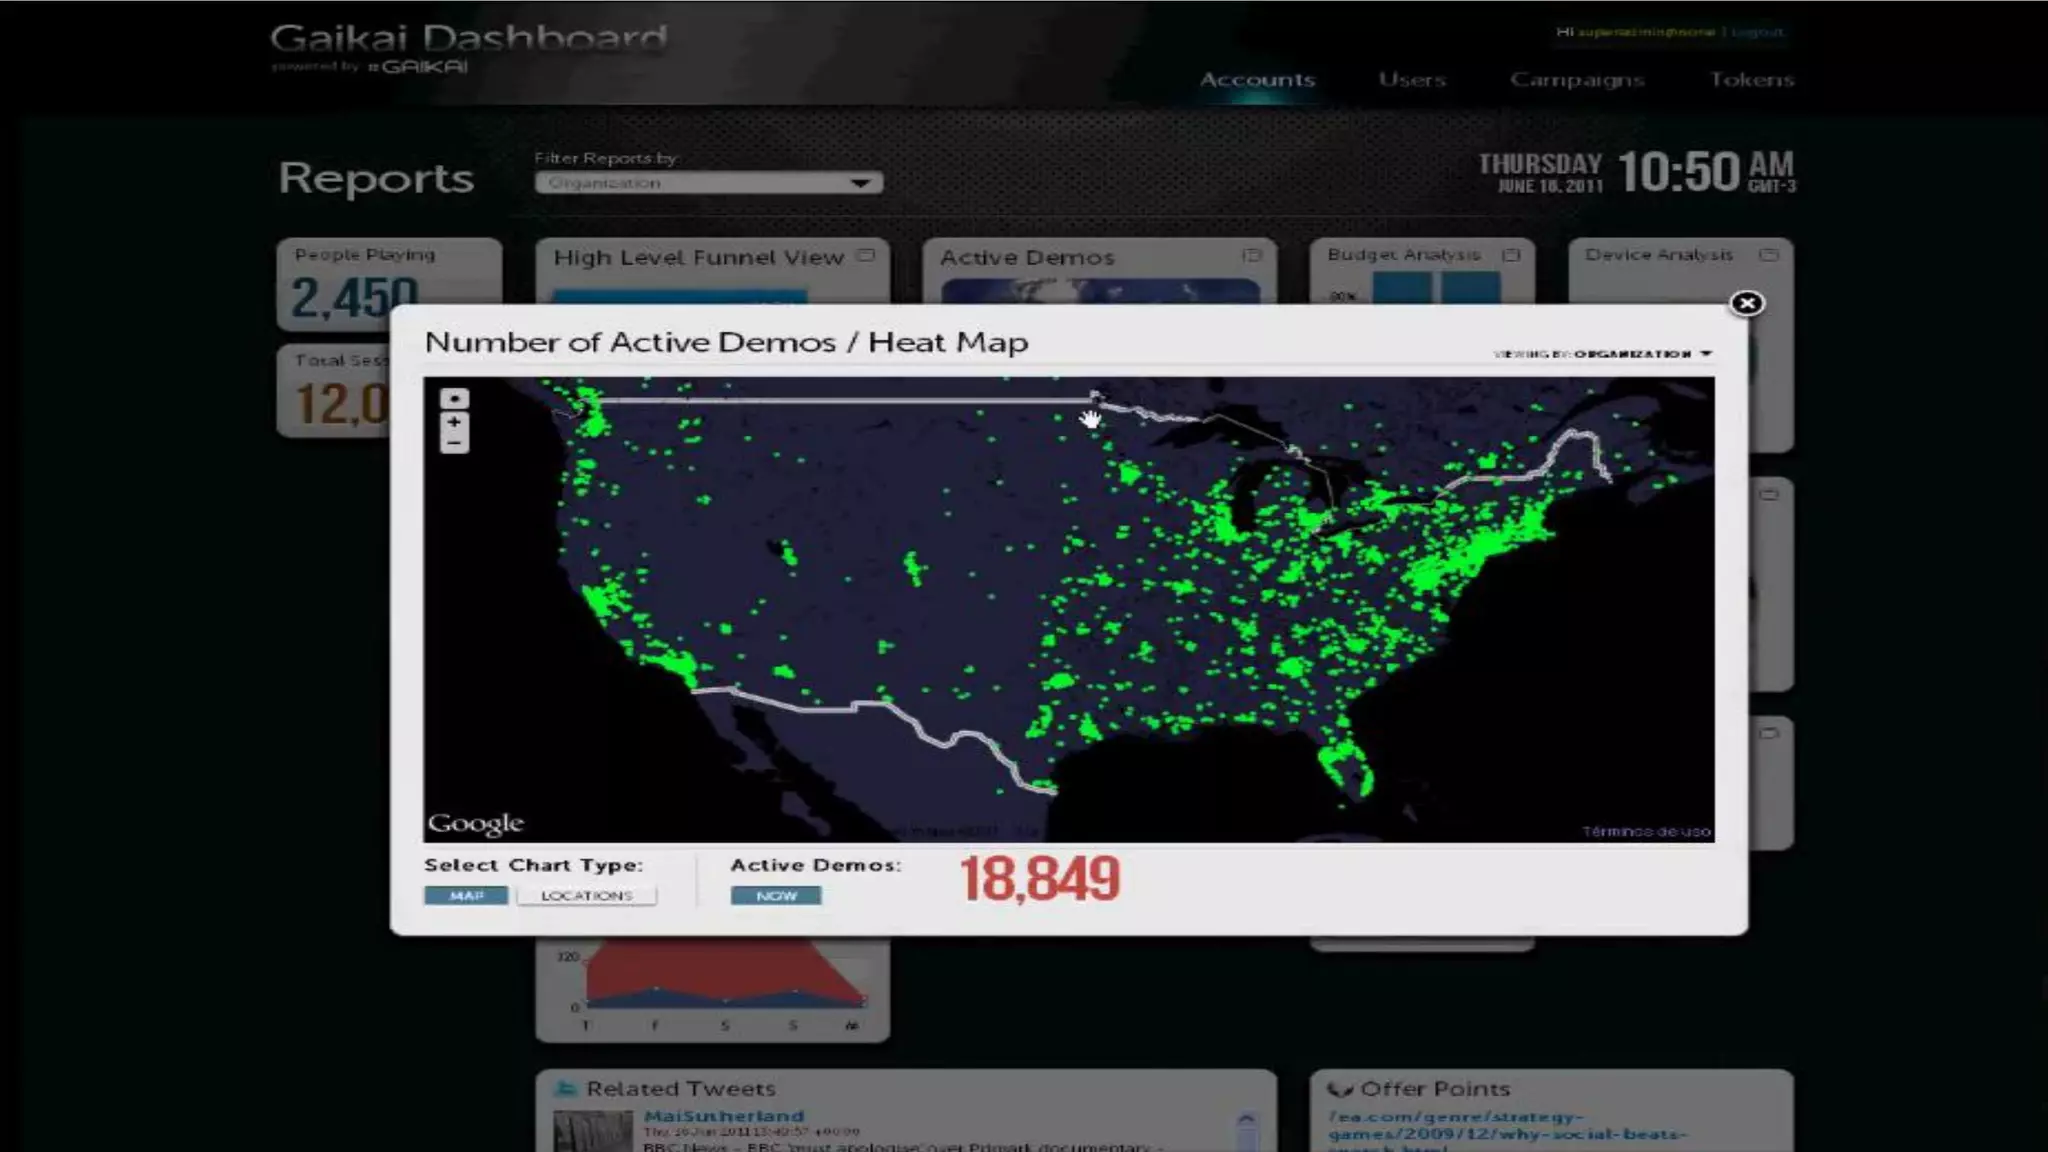This screenshot has width=2048, height=1152.
Task: Expand the Active Demos widget
Action: (1252, 256)
